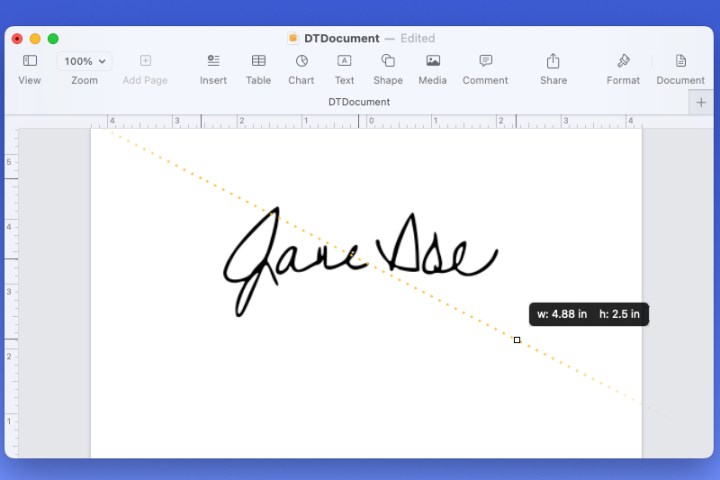Click the square handle on dotted line
Screen dimensions: 720x480
click(x=517, y=340)
